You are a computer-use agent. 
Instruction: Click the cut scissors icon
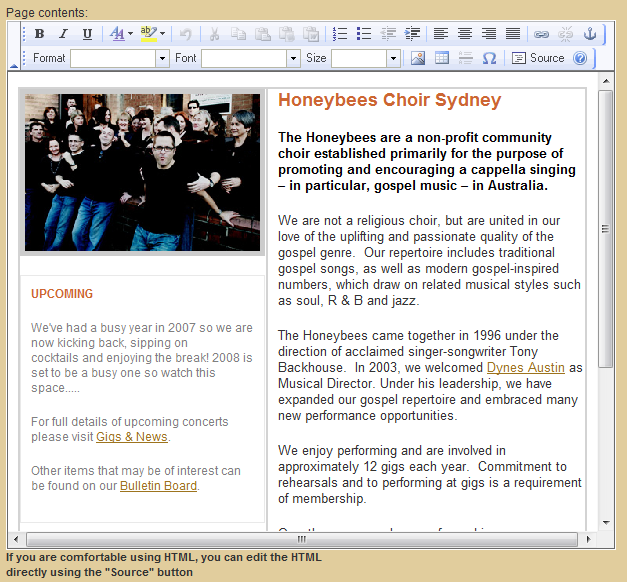214,34
